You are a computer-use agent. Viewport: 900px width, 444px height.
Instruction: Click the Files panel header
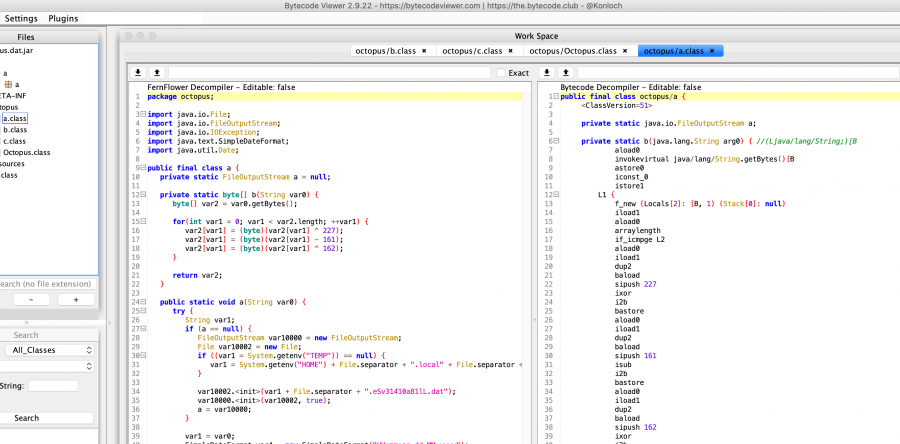[x=26, y=37]
